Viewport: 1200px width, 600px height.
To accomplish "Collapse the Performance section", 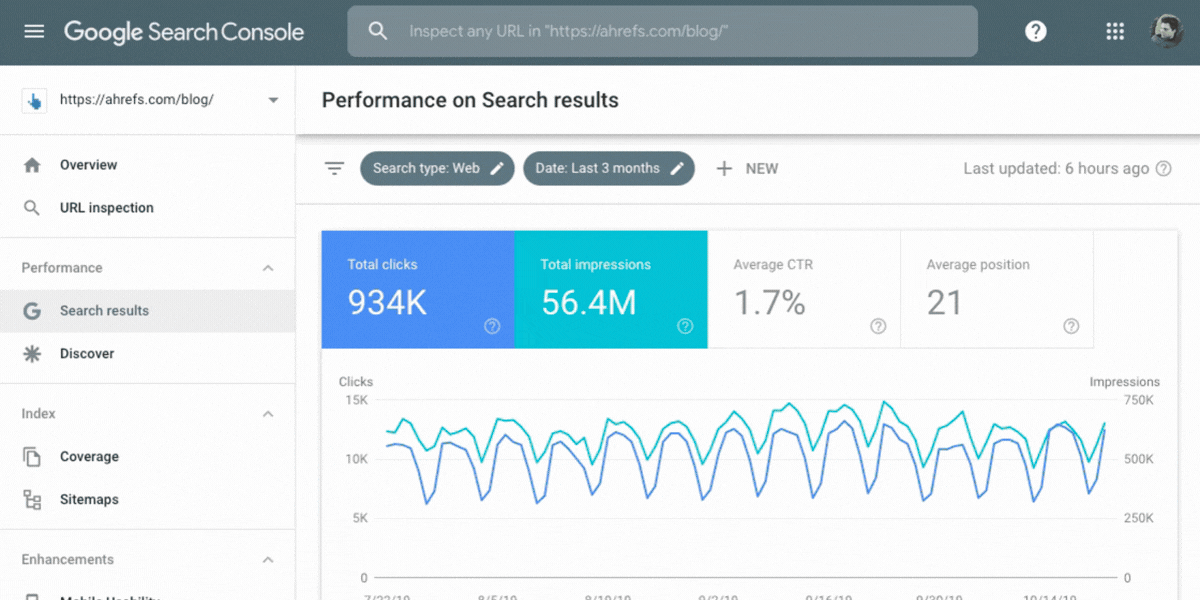I will [268, 268].
